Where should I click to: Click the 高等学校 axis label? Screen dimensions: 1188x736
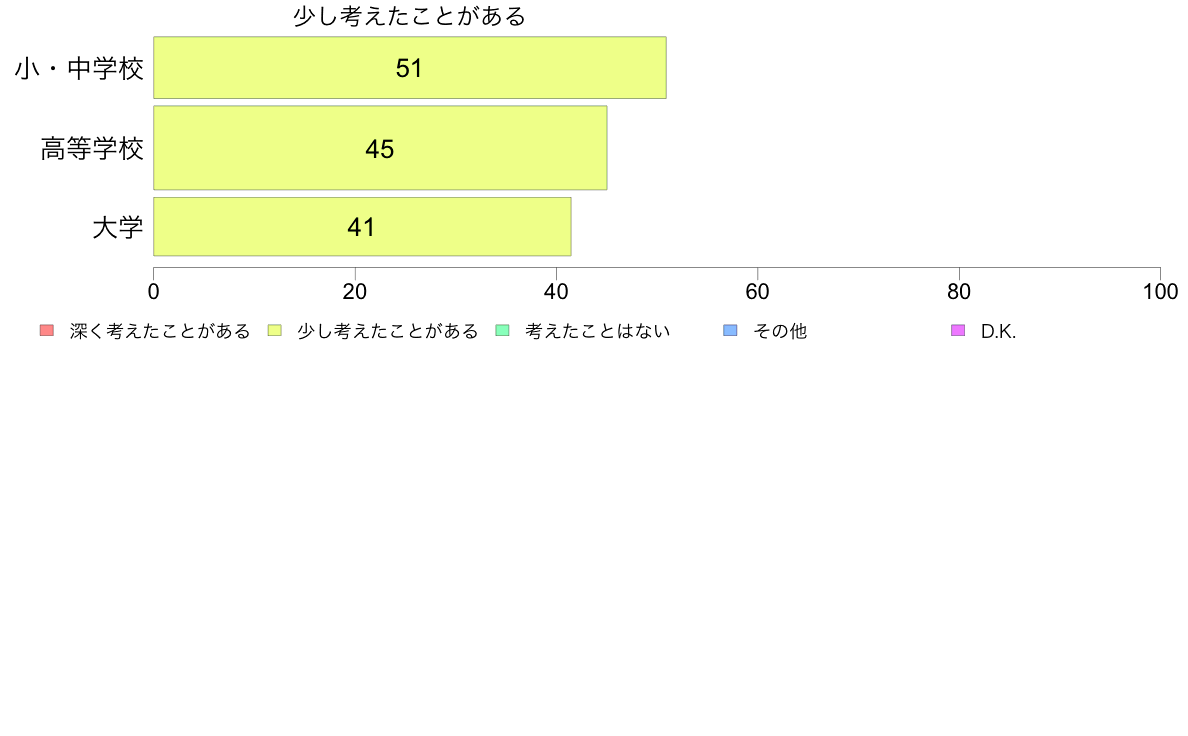[x=92, y=149]
